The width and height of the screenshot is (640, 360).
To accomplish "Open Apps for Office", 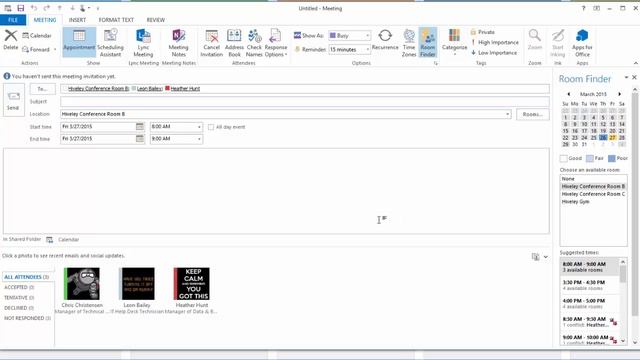I will (x=582, y=42).
